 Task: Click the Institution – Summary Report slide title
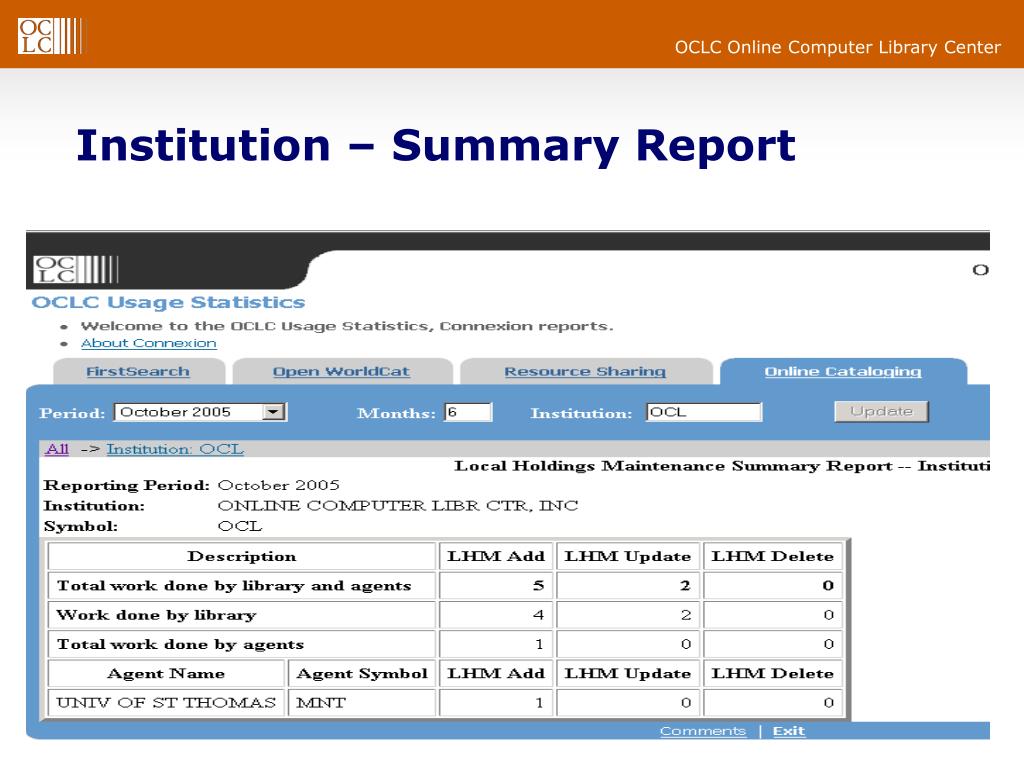click(436, 145)
